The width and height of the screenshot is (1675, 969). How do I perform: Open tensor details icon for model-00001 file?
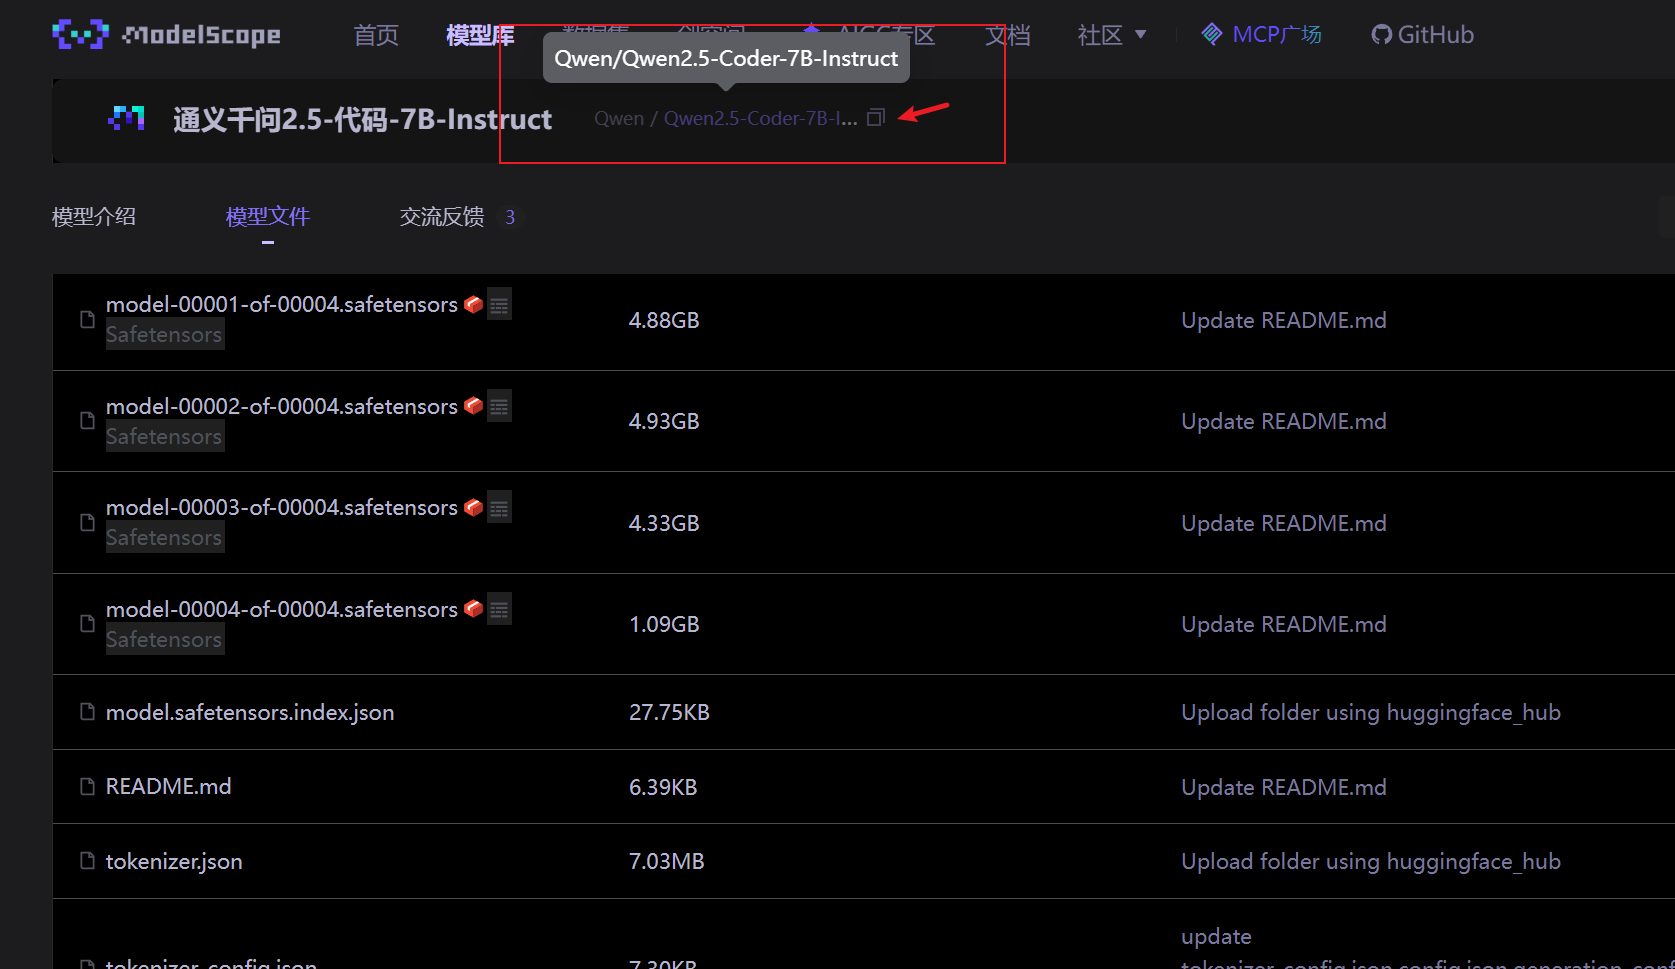click(499, 304)
